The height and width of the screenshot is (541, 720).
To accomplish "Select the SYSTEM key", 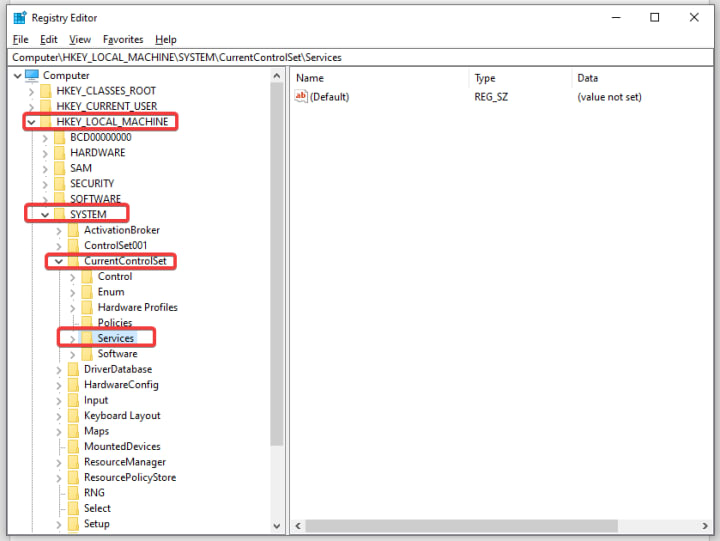I will tap(88, 214).
